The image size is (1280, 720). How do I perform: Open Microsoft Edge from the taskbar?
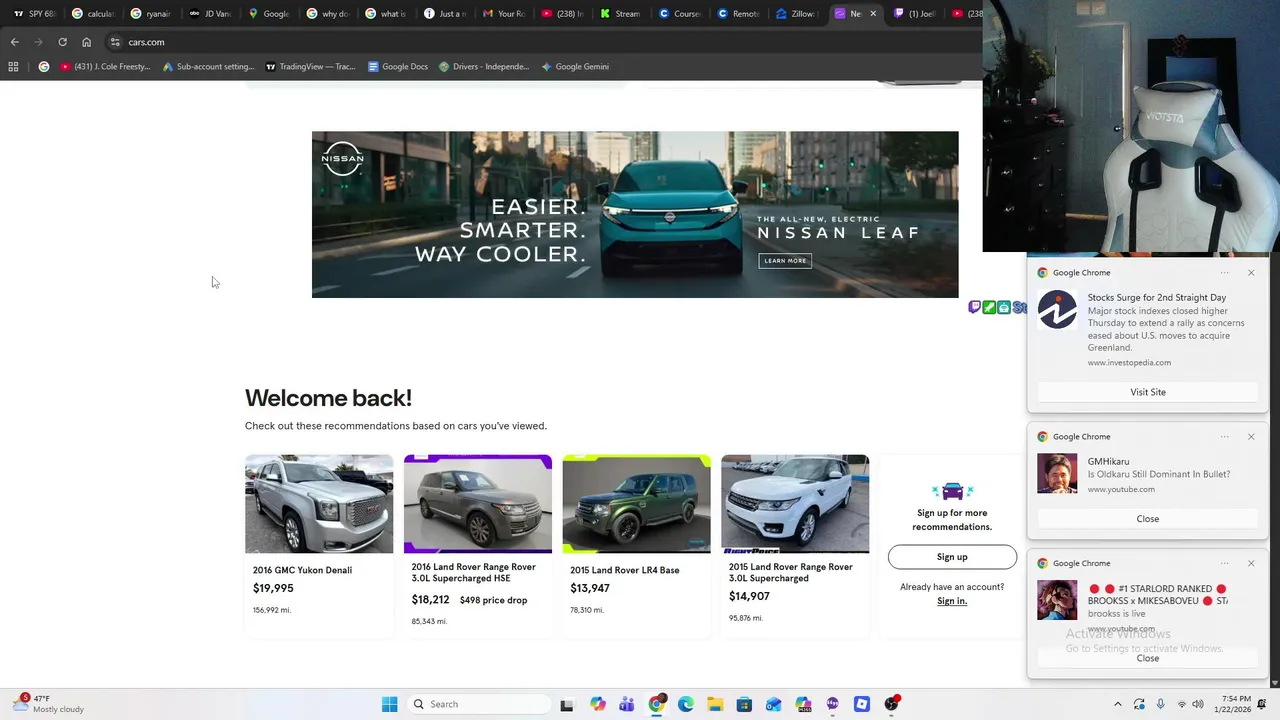[x=686, y=704]
